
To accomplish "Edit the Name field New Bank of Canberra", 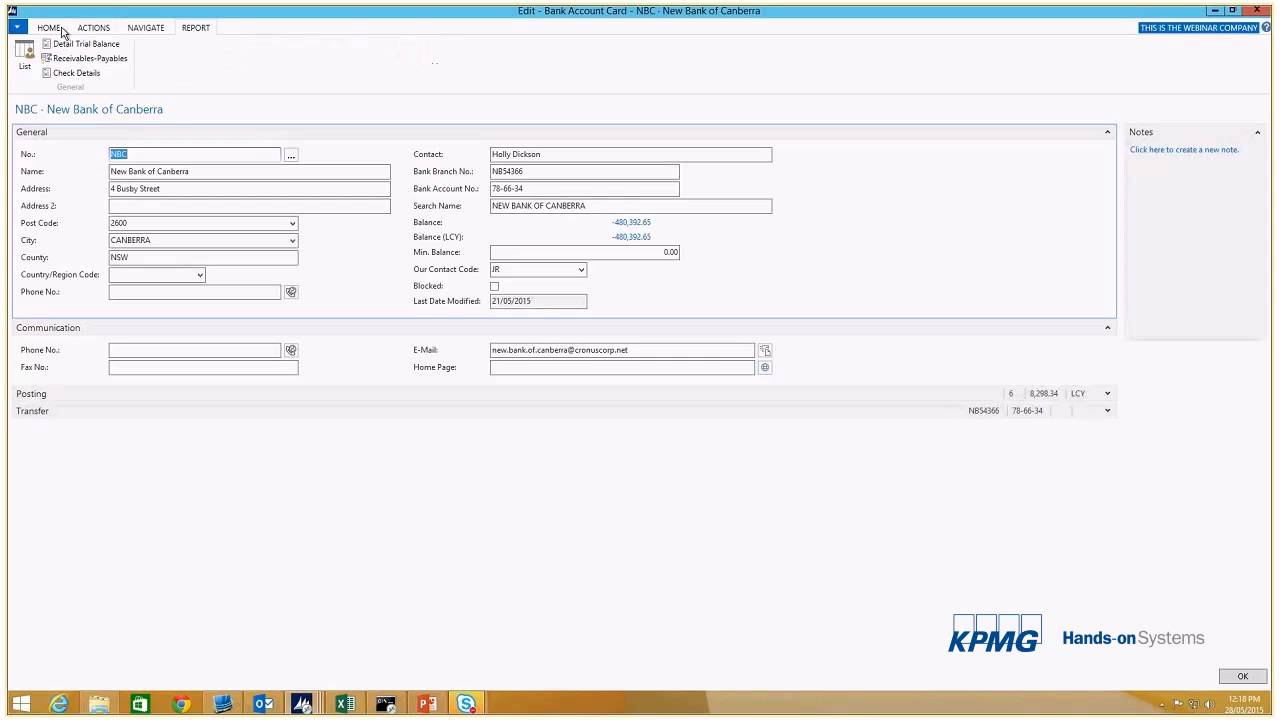I will click(250, 172).
